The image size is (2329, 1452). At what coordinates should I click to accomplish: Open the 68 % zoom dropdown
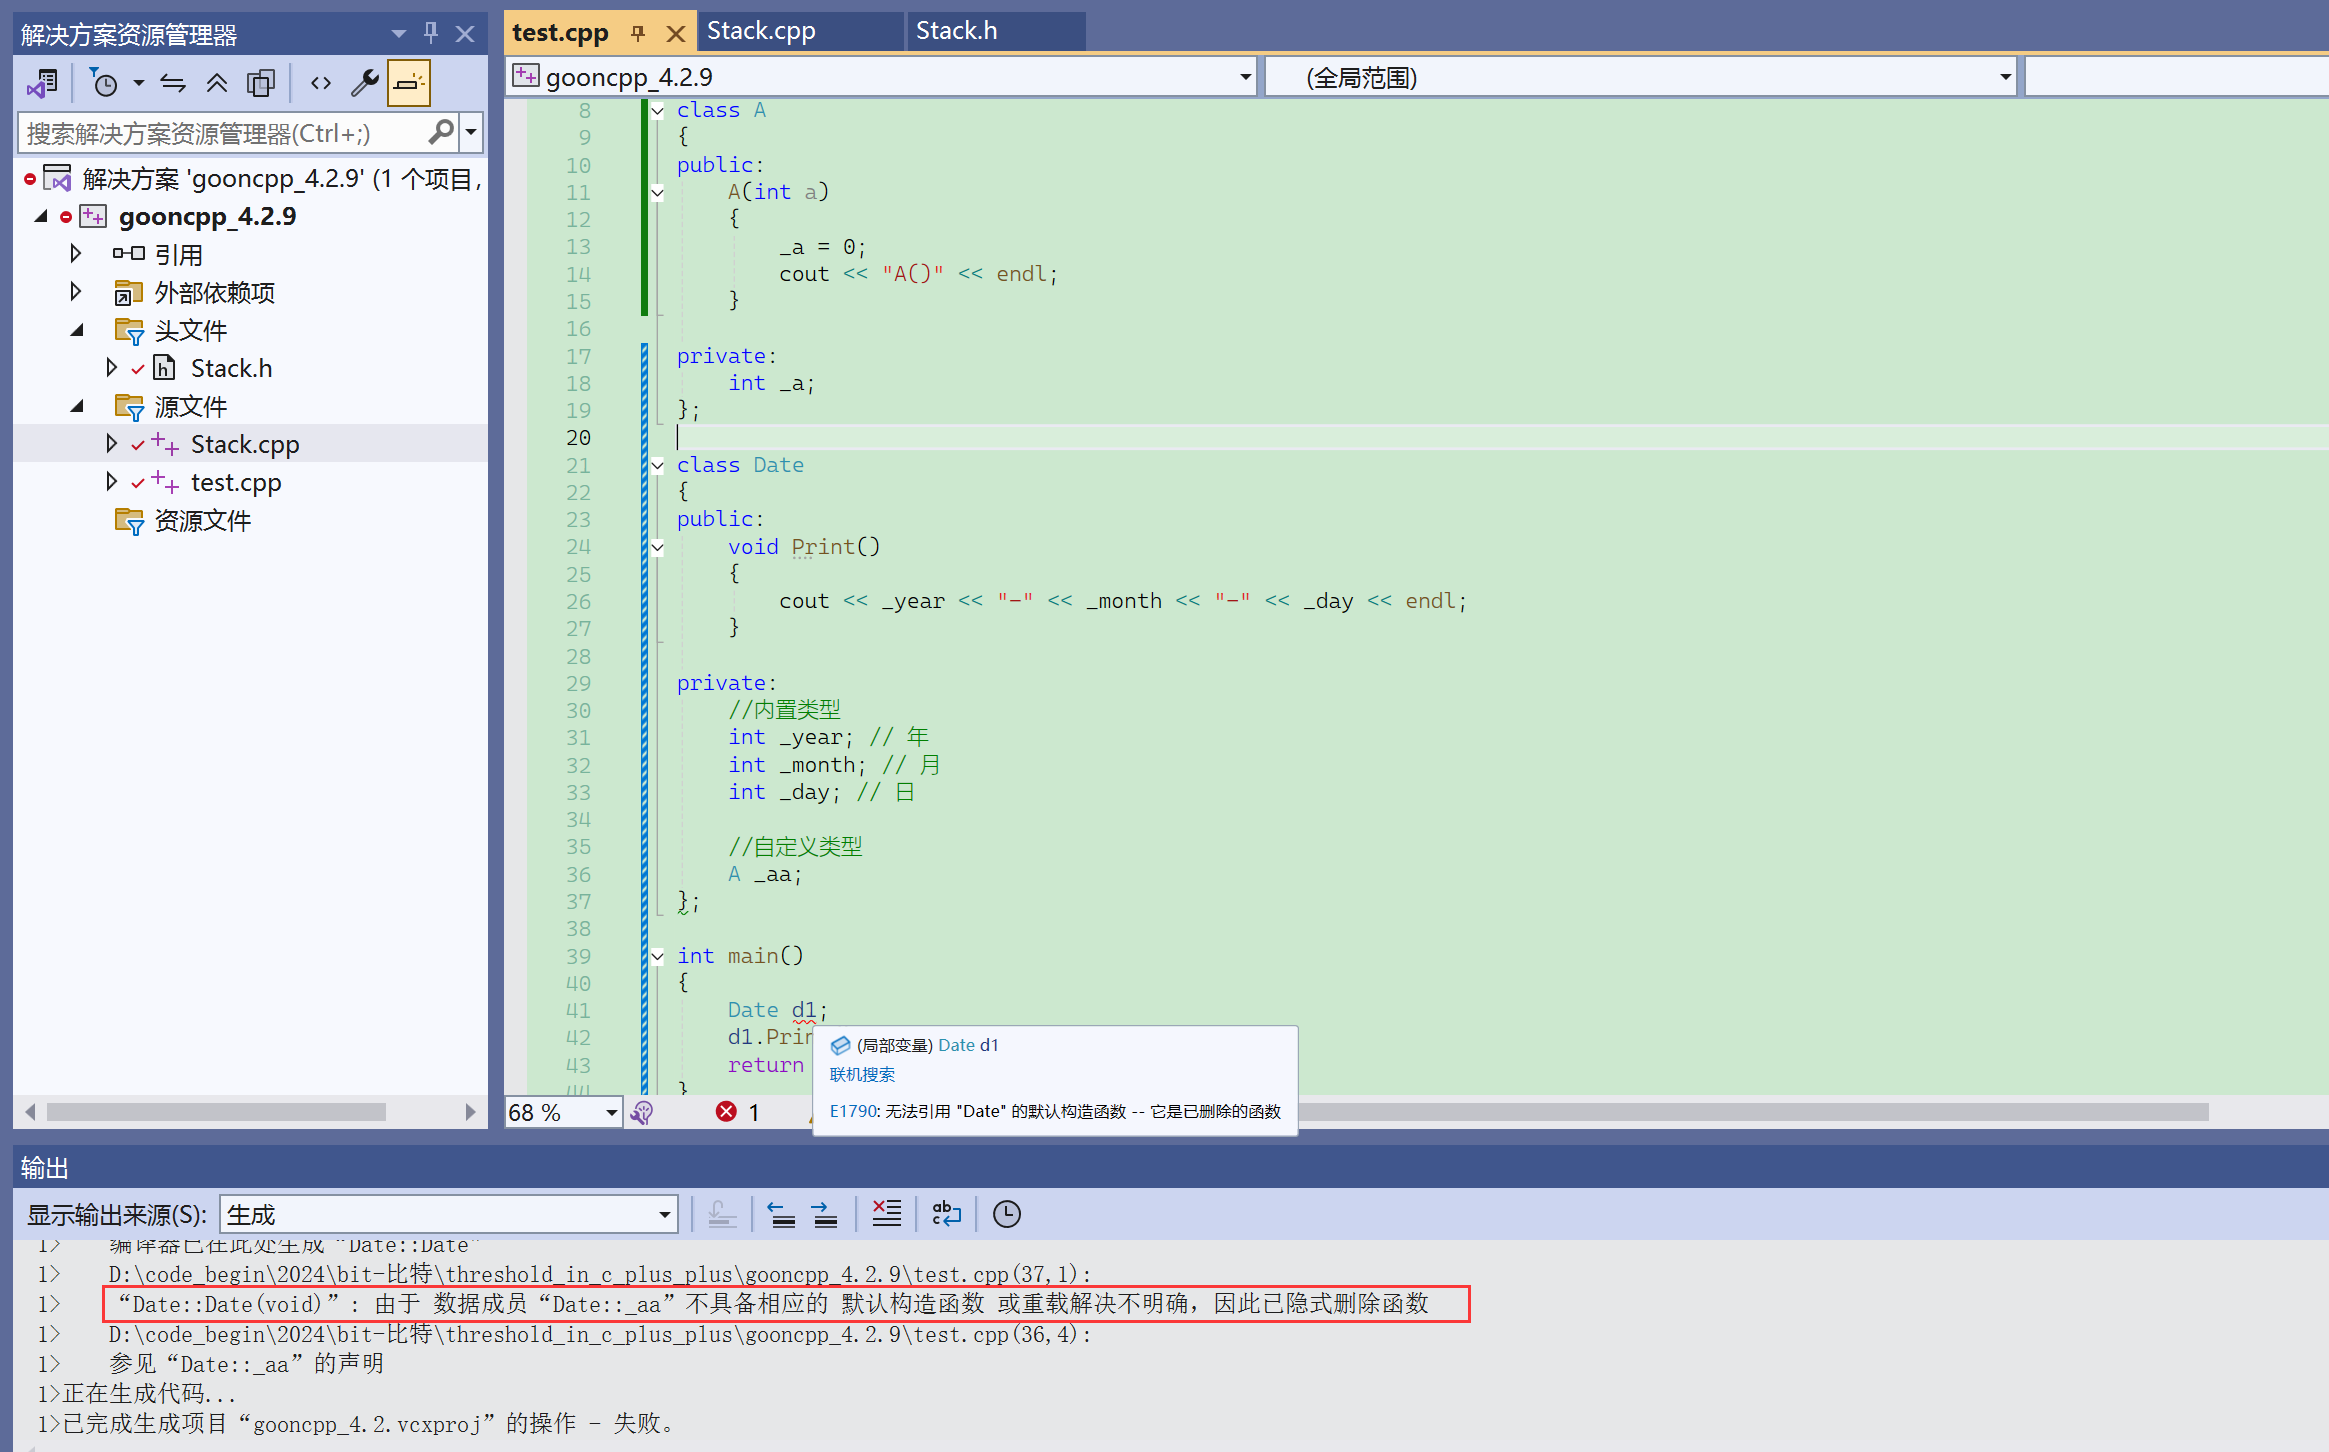click(611, 1112)
